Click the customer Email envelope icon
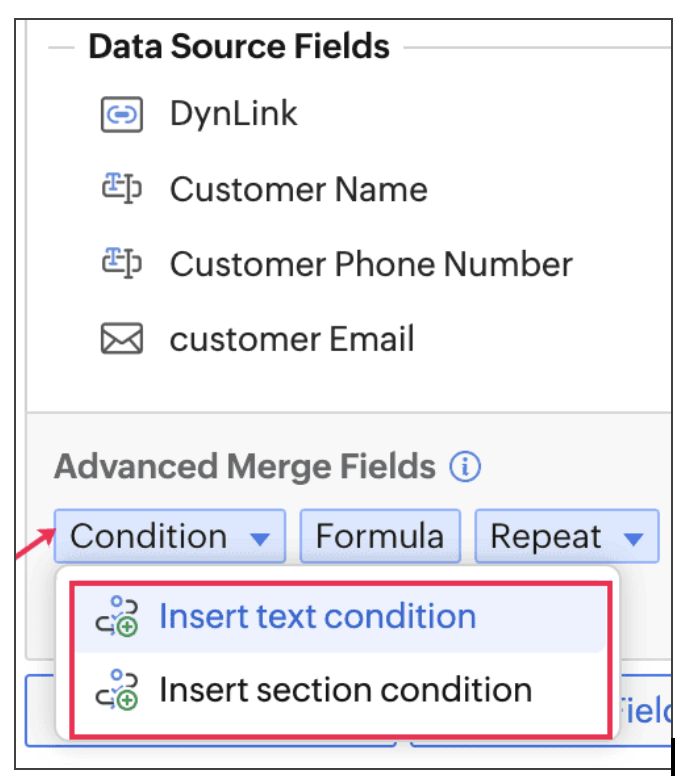Image resolution: width=686 pixels, height=782 pixels. click(x=122, y=339)
